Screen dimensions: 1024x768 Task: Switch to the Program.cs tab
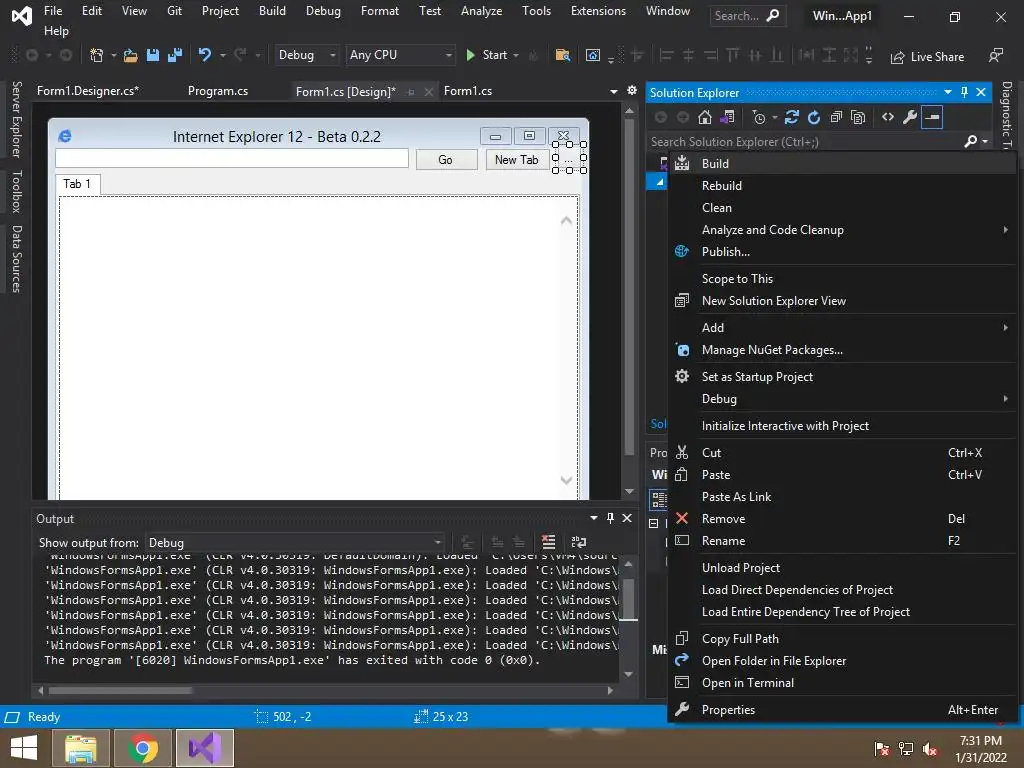(217, 91)
